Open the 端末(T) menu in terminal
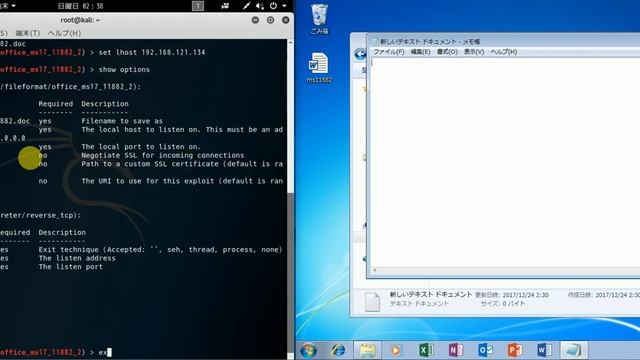640x360 pixels. tap(28, 33)
